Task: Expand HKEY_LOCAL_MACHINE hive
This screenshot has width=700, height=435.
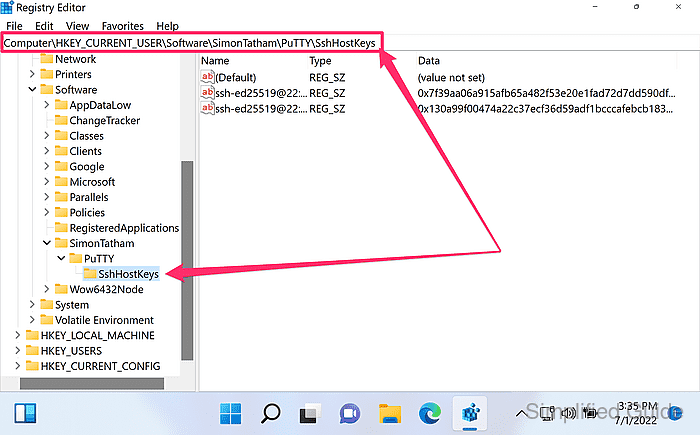Action: [17, 335]
